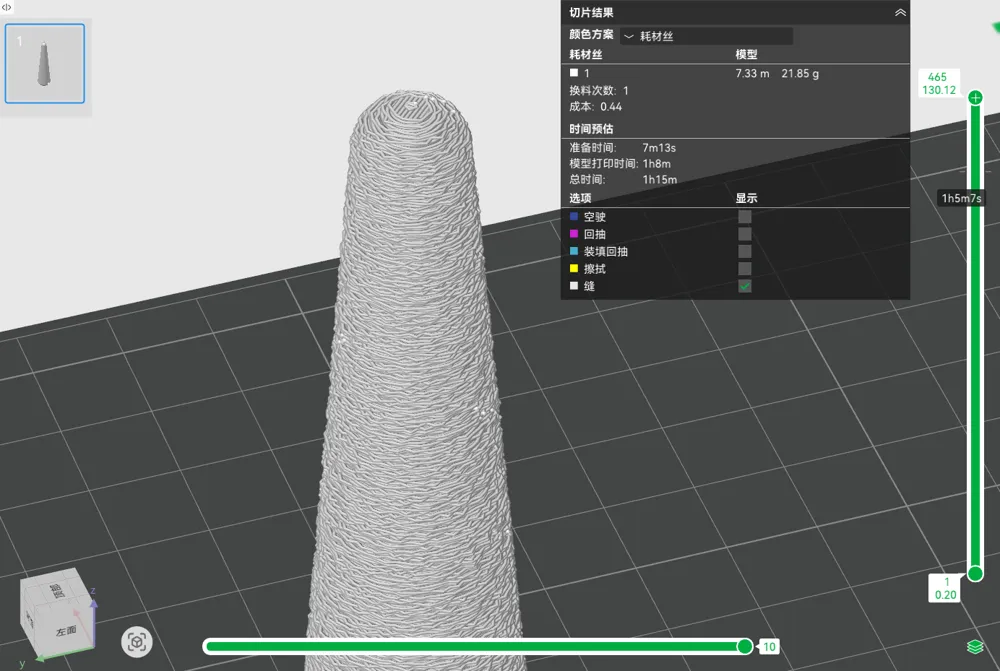Click the 7.33 m filament length value
Screen dimensions: 1000x671
pyautogui.click(x=752, y=73)
